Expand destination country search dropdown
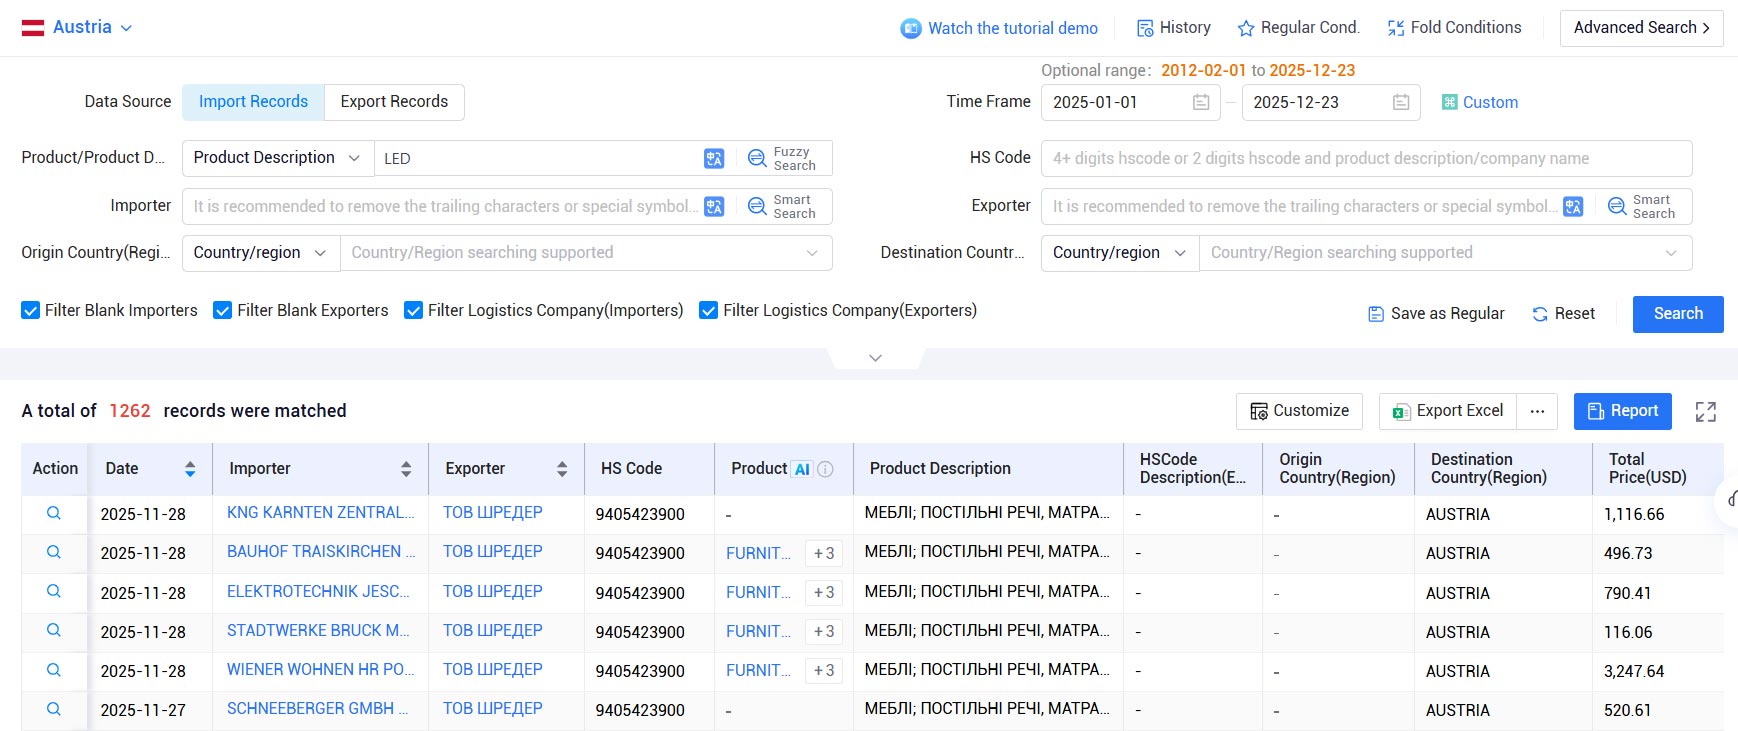This screenshot has width=1738, height=731. [1671, 253]
